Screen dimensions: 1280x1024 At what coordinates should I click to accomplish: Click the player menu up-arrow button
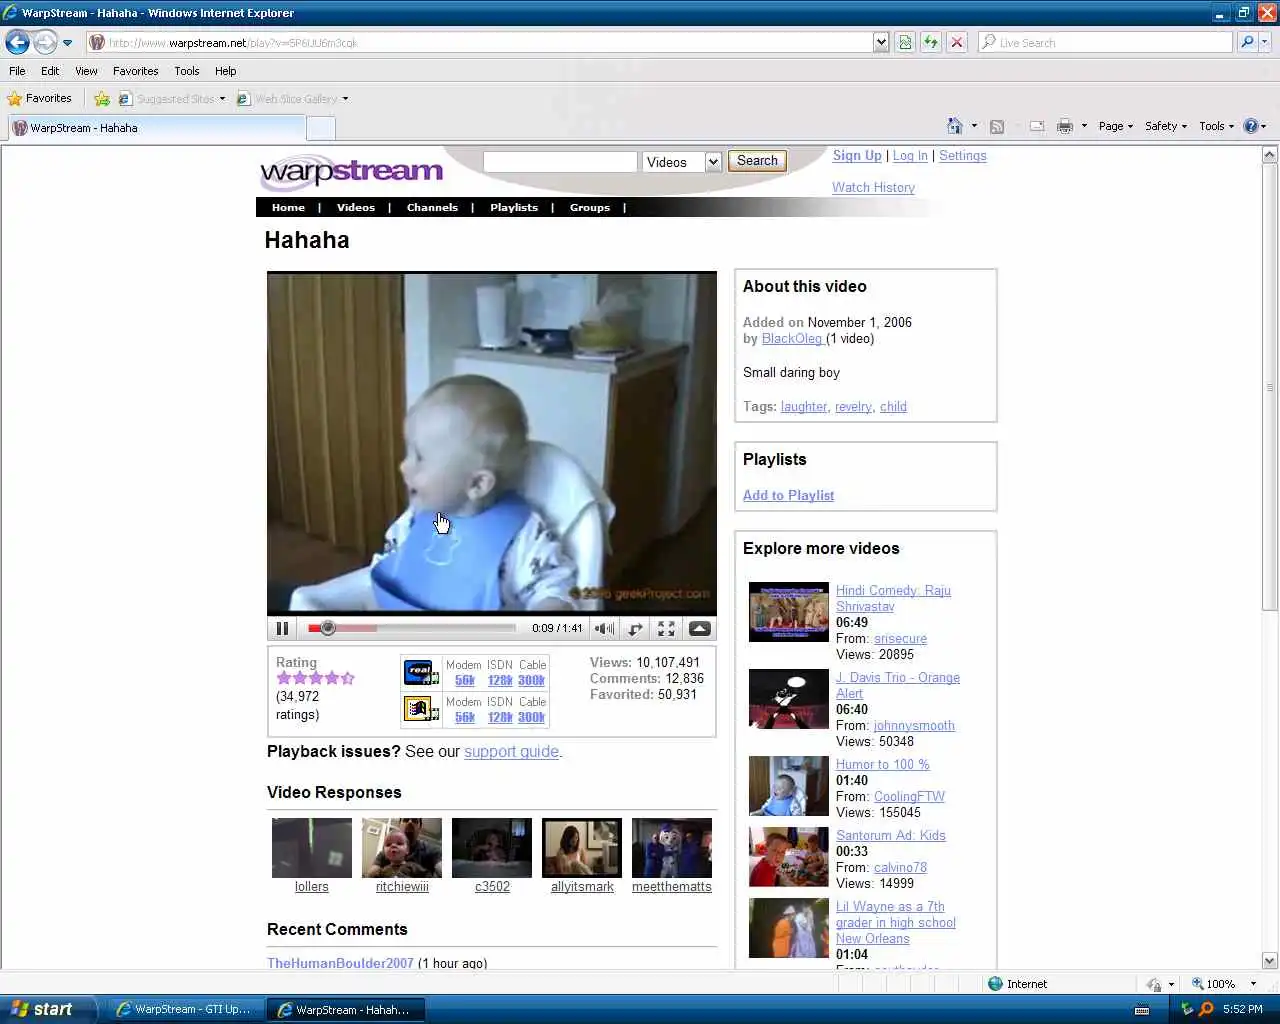click(700, 629)
